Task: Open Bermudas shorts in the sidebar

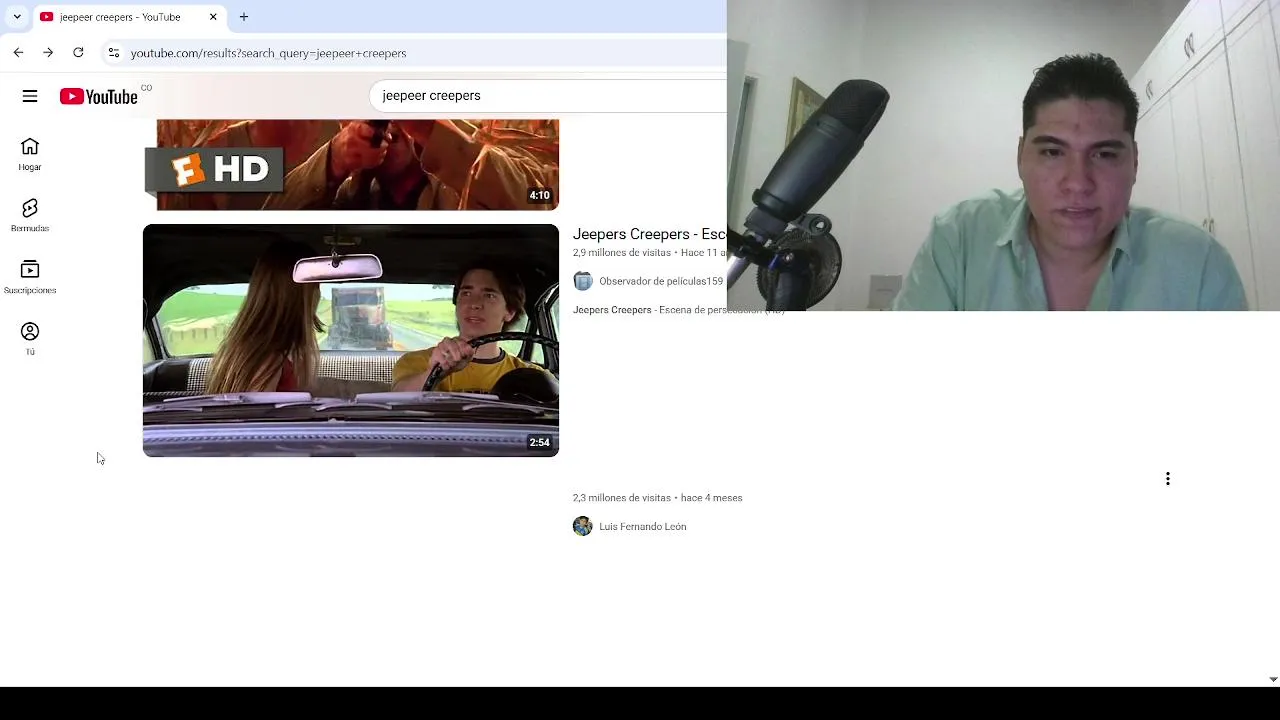Action: pyautogui.click(x=30, y=215)
